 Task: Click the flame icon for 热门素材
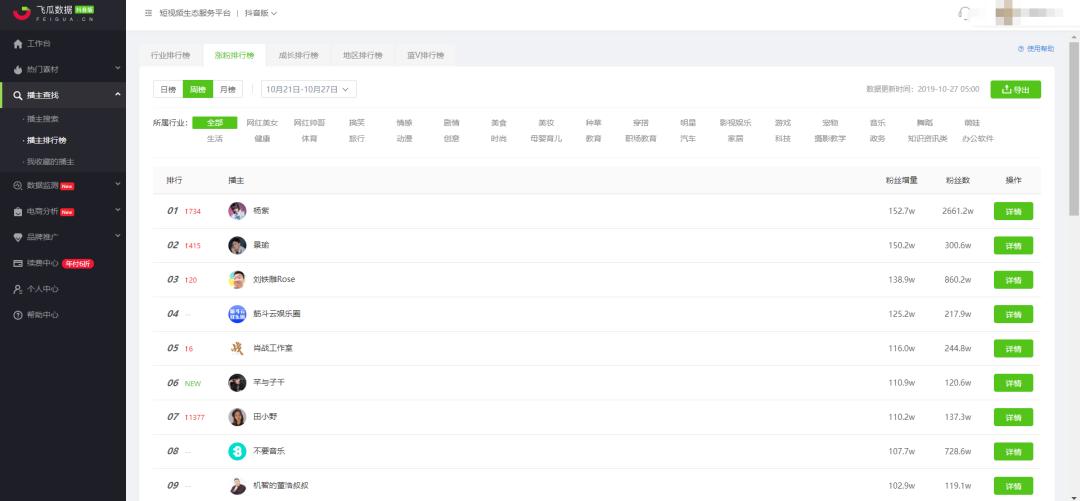18,70
